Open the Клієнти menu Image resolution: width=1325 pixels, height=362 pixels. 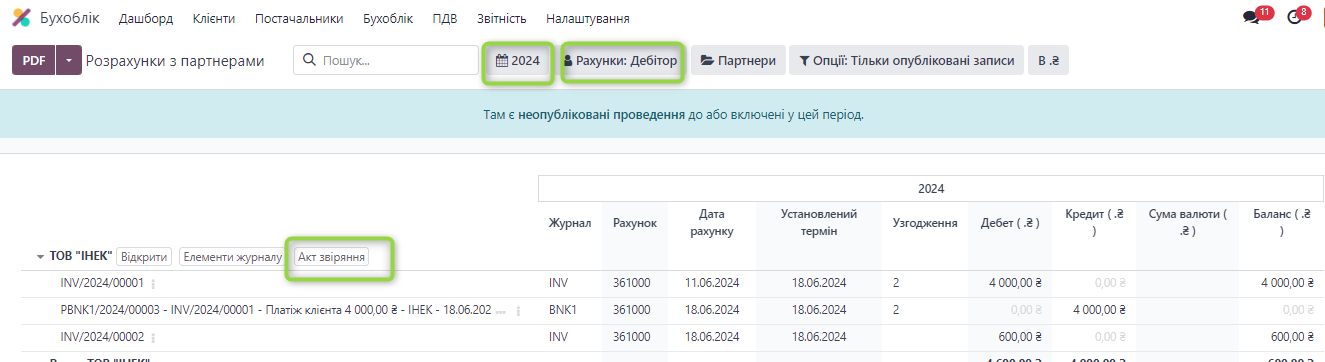[214, 19]
